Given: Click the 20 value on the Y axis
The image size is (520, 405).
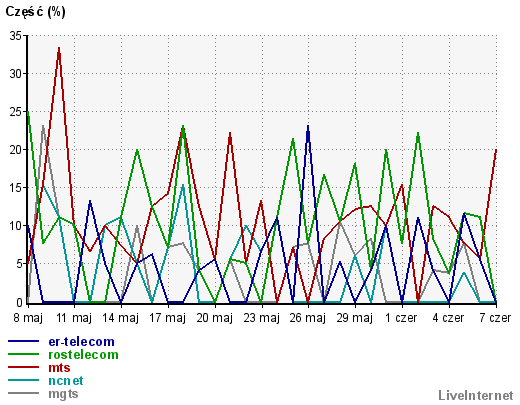Looking at the screenshot, I should (16, 150).
